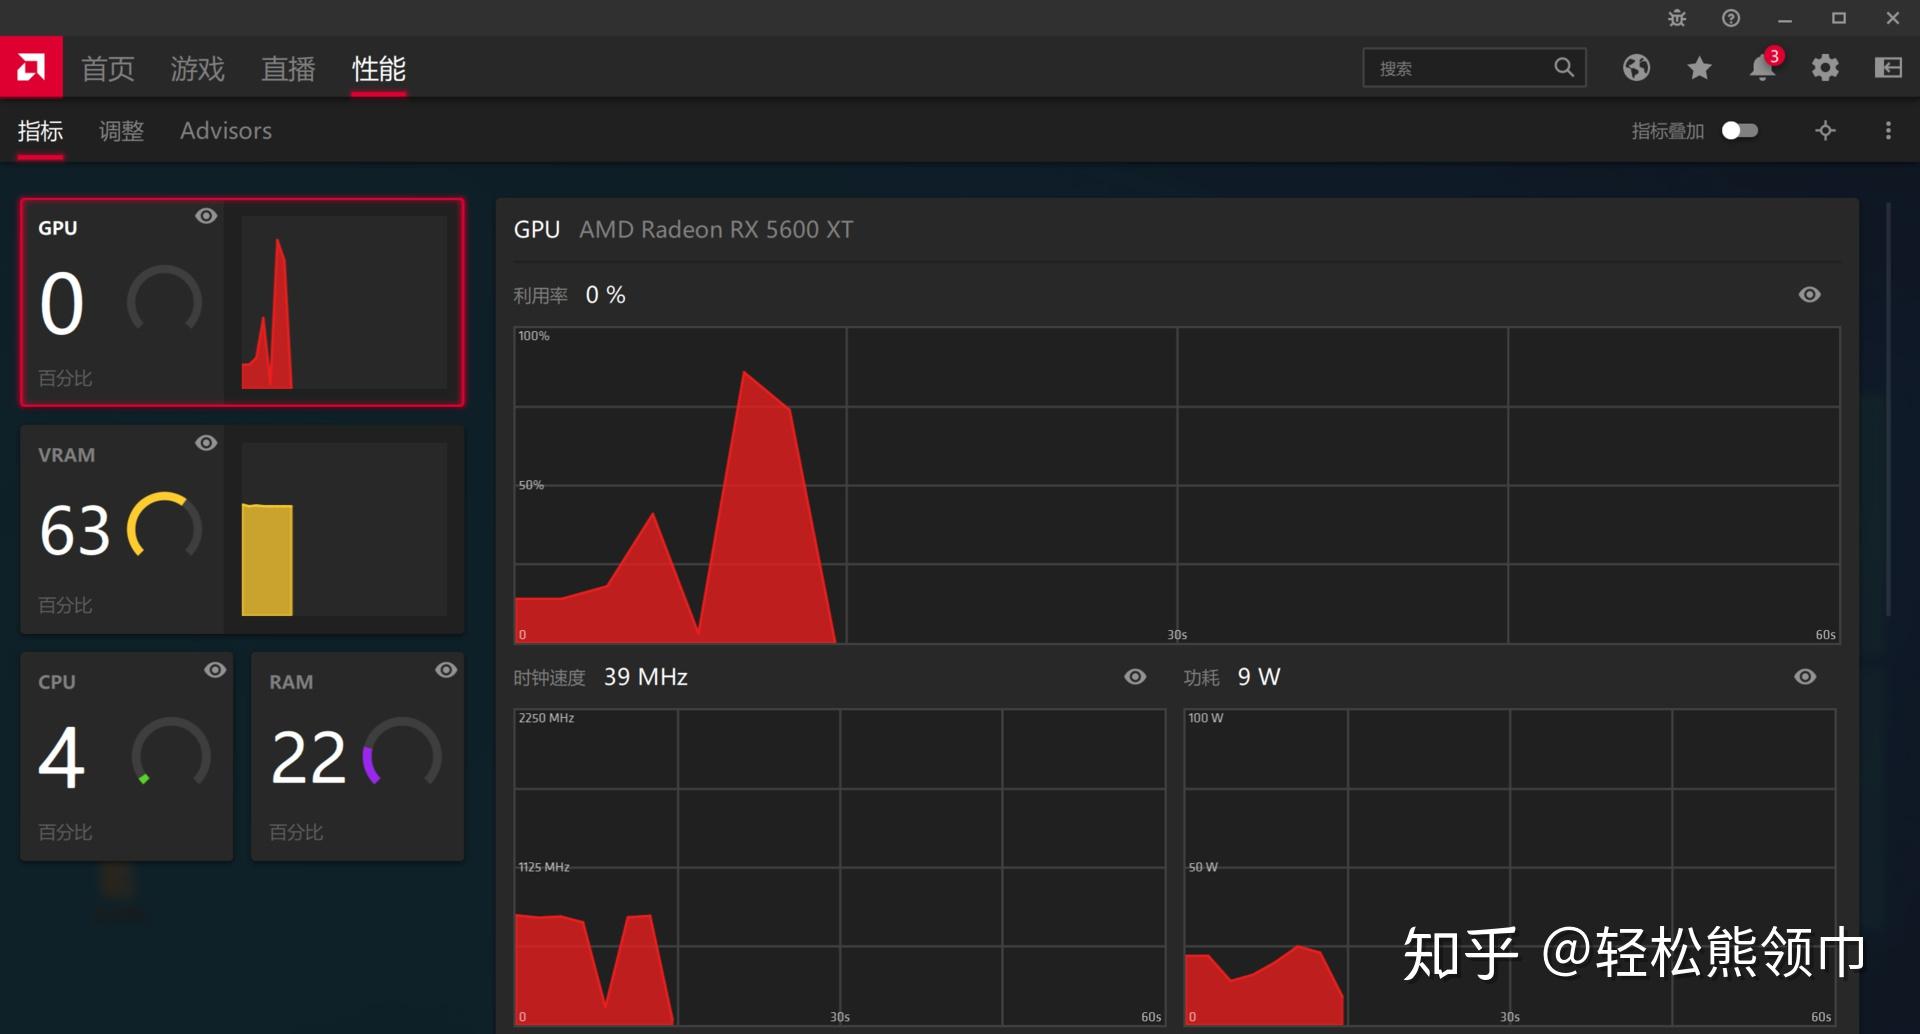1920x1034 pixels.
Task: Open the Advisors sub-tab
Action: pos(226,131)
